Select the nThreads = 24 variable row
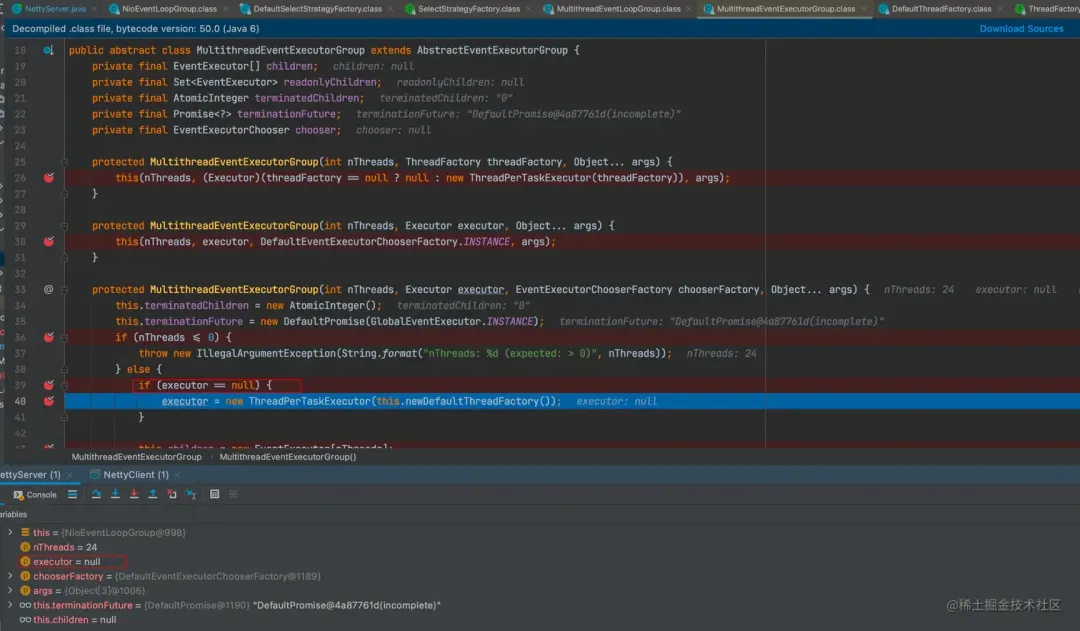1080x631 pixels. pyautogui.click(x=540, y=547)
